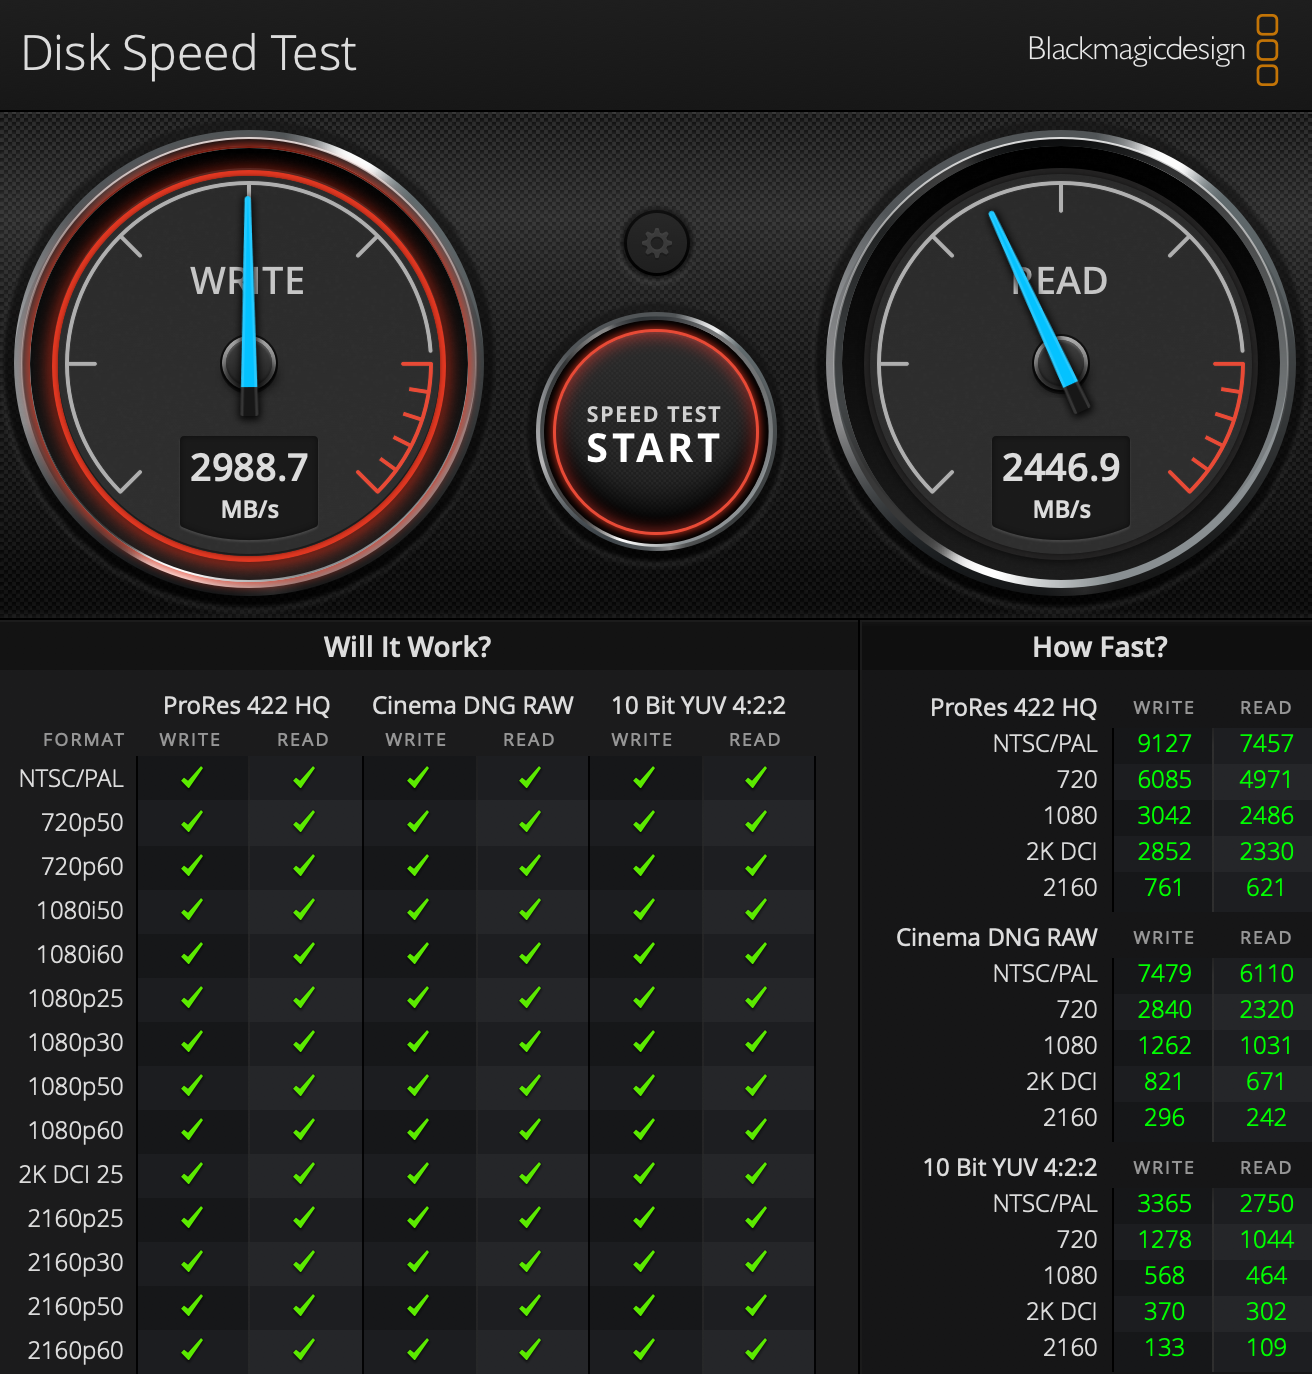Click 10 Bit YUV 4:2:2 header in Will It Work
Viewport: 1312px width, 1374px height.
699,706
